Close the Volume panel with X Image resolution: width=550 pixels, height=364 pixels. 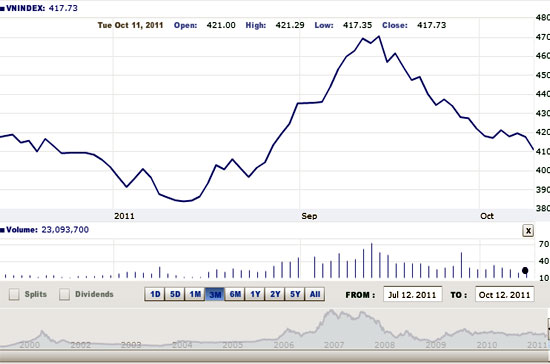528,231
